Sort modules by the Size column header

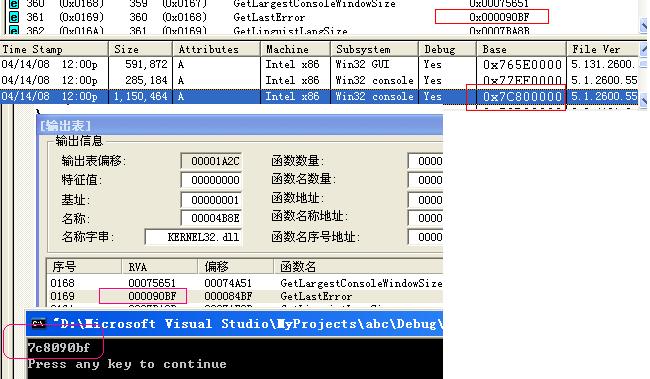[140, 49]
